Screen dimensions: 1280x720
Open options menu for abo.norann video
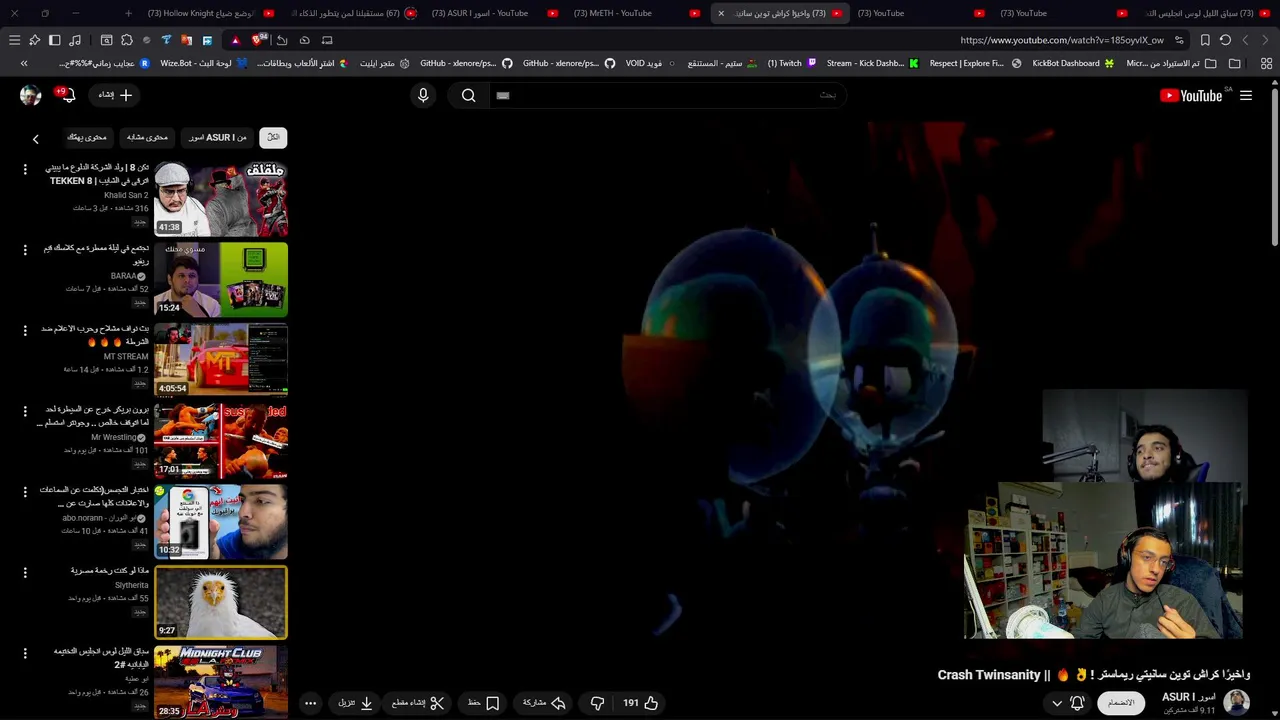(x=25, y=492)
